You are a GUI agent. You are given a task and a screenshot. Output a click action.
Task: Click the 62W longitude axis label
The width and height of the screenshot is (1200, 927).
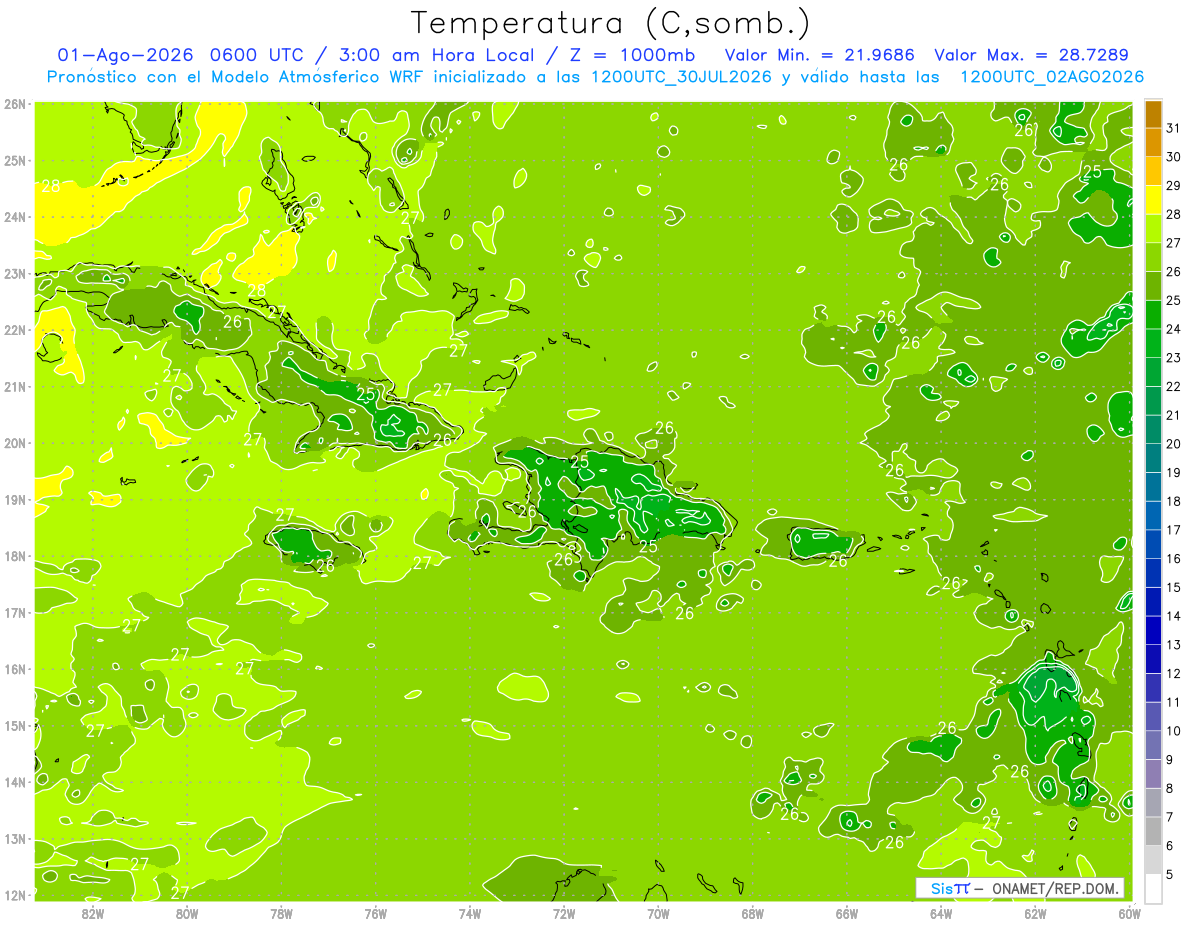coord(1035,913)
